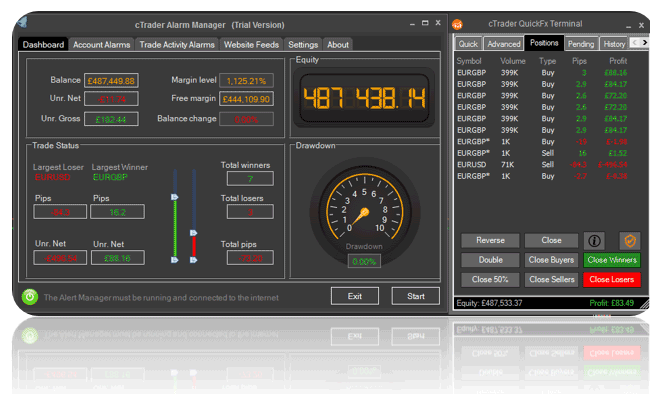Click the info icon in QuickFx Terminal
650x394 pixels.
click(594, 241)
